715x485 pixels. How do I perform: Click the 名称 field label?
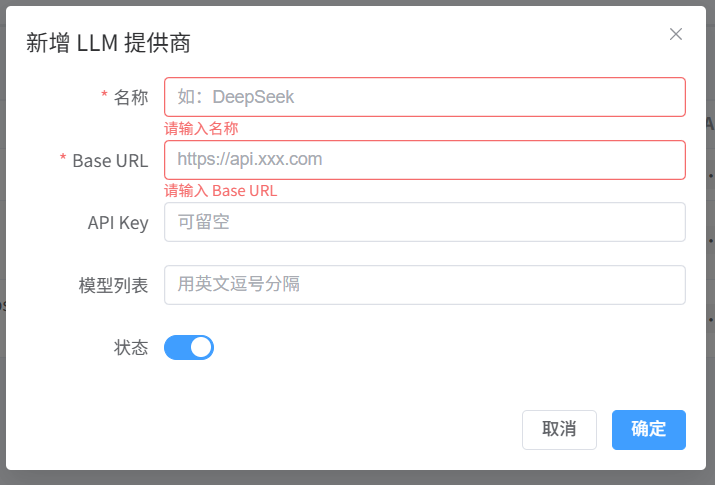pos(131,97)
